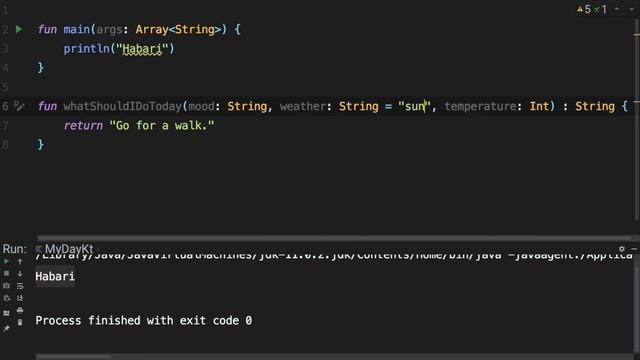Click "Go for a walk." return string
Screen dimensions: 640x360
click(162, 125)
